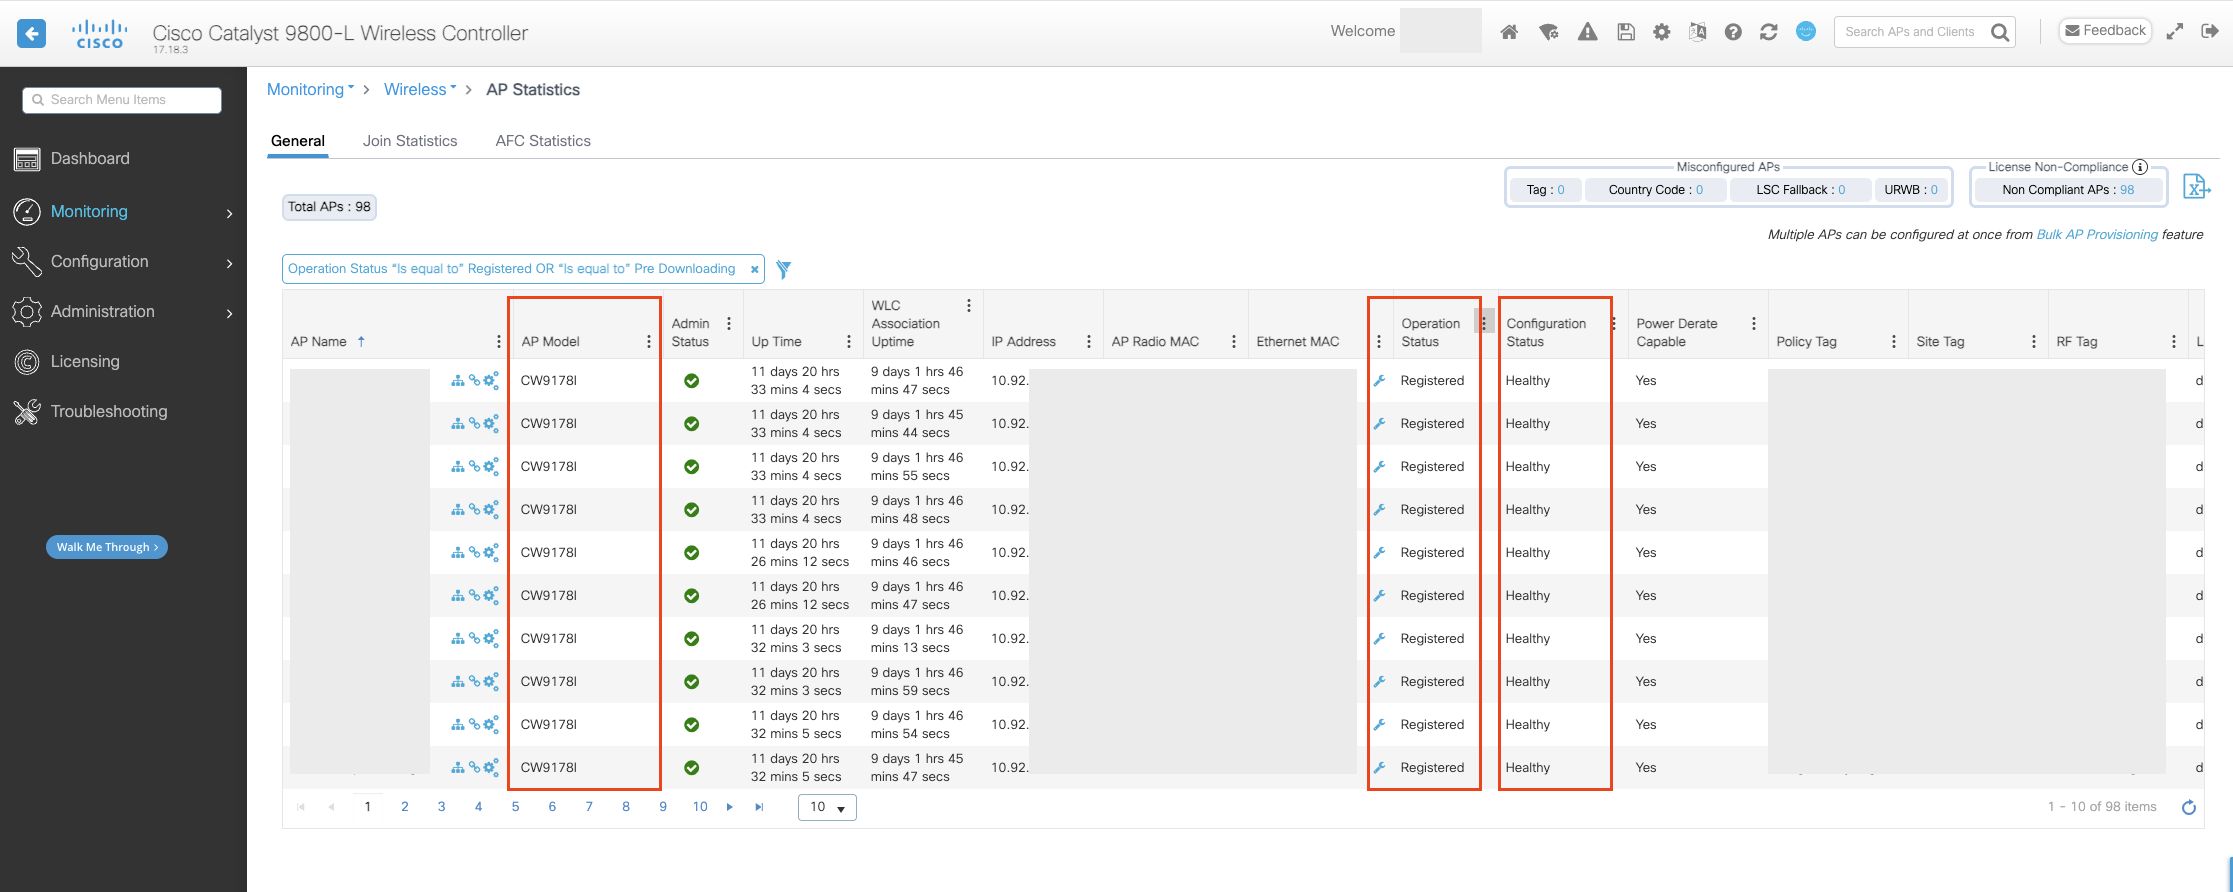Open Bulk AP Provisioning link
This screenshot has width=2233, height=892.
[x=2097, y=235]
